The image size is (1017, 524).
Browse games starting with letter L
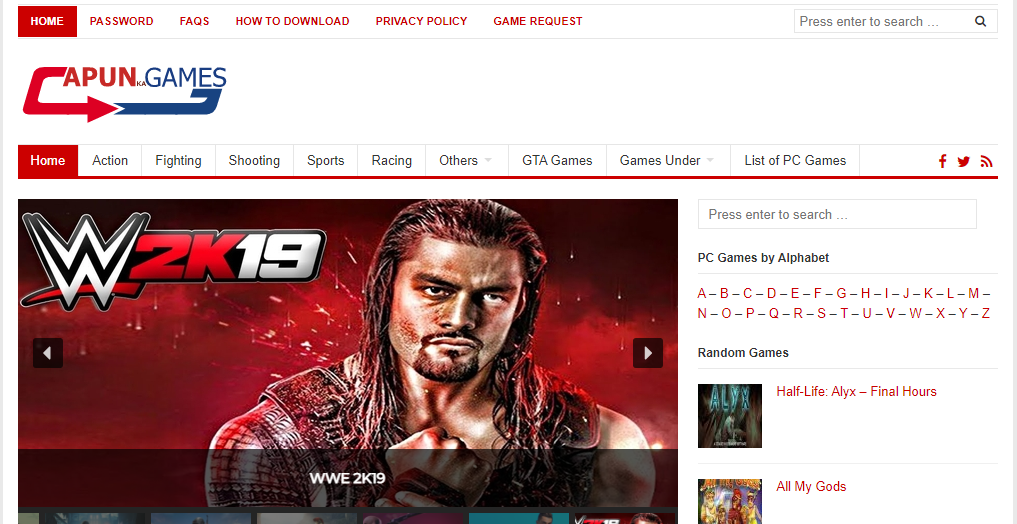950,293
